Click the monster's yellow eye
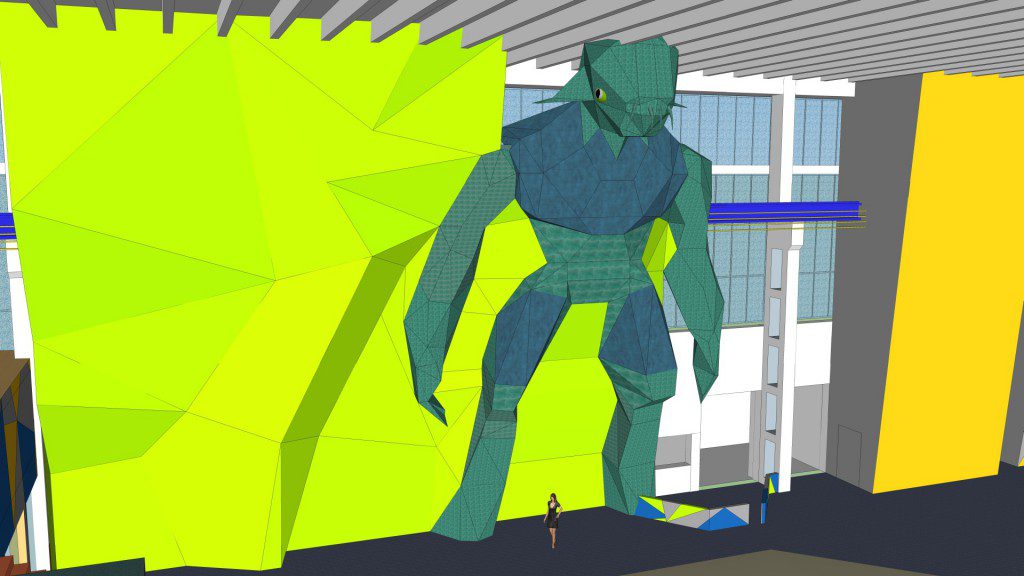1024x576 pixels. click(600, 95)
